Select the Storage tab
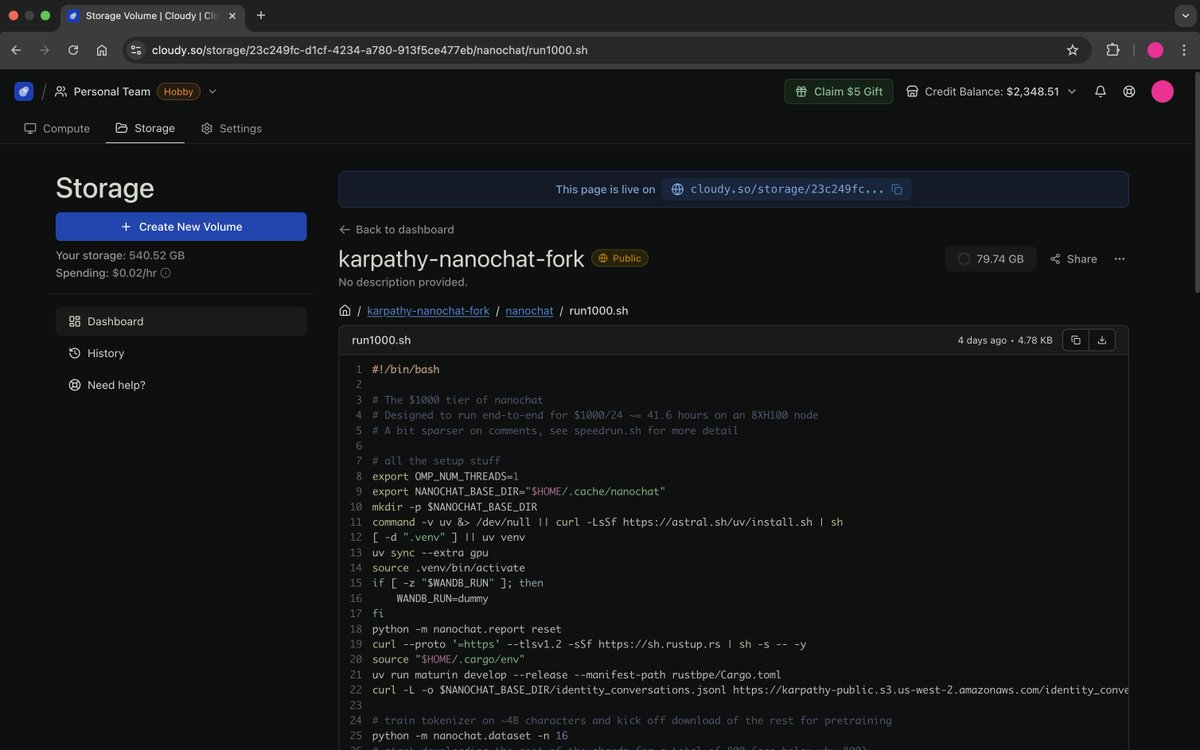The height and width of the screenshot is (750, 1200). pyautogui.click(x=145, y=128)
